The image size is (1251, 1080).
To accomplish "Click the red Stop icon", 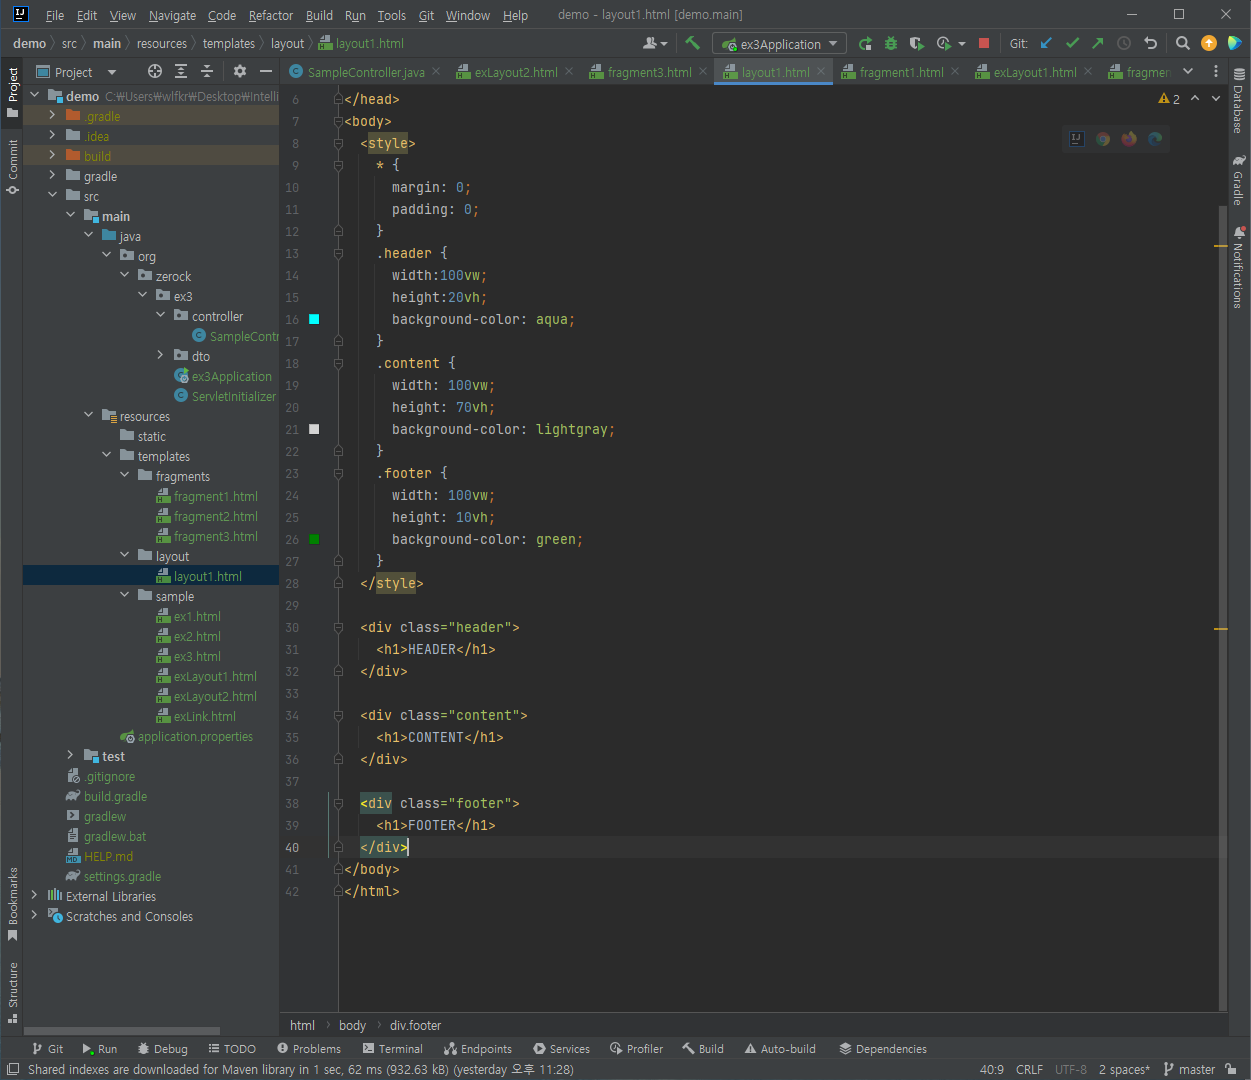I will pyautogui.click(x=984, y=43).
